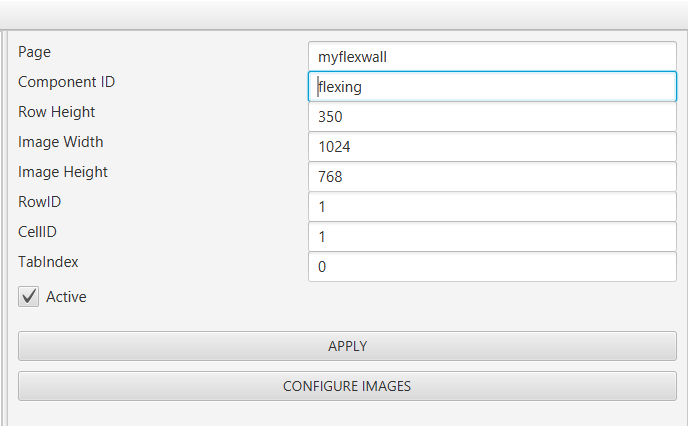This screenshot has height=426, width=688.
Task: Click the TabIndex label
Action: click(48, 262)
